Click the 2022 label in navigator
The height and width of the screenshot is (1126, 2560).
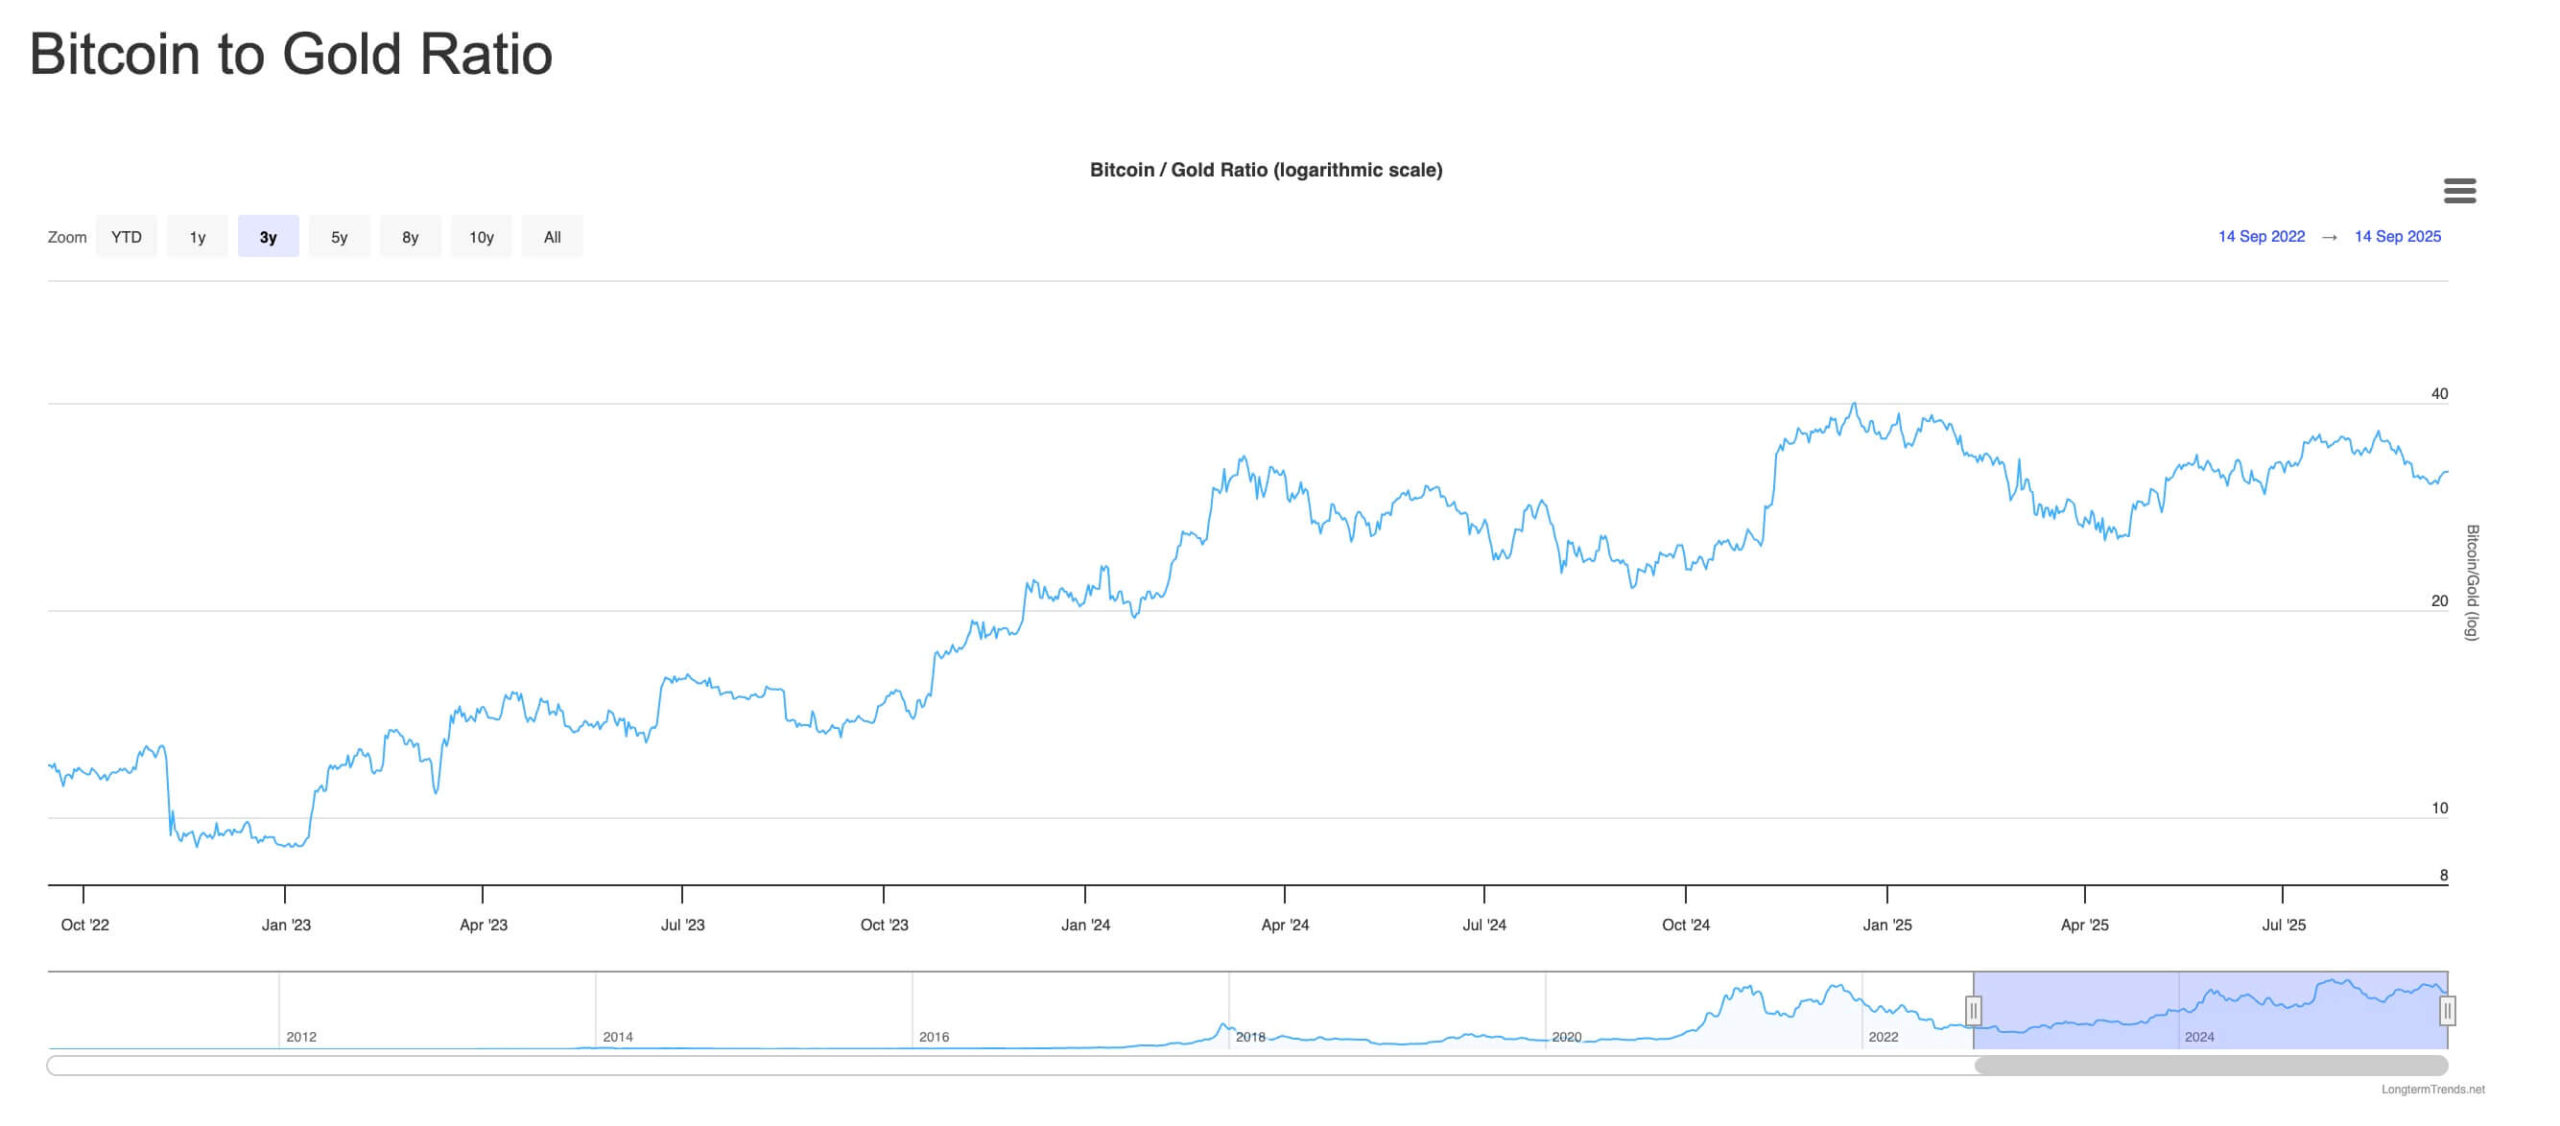tap(1883, 1037)
